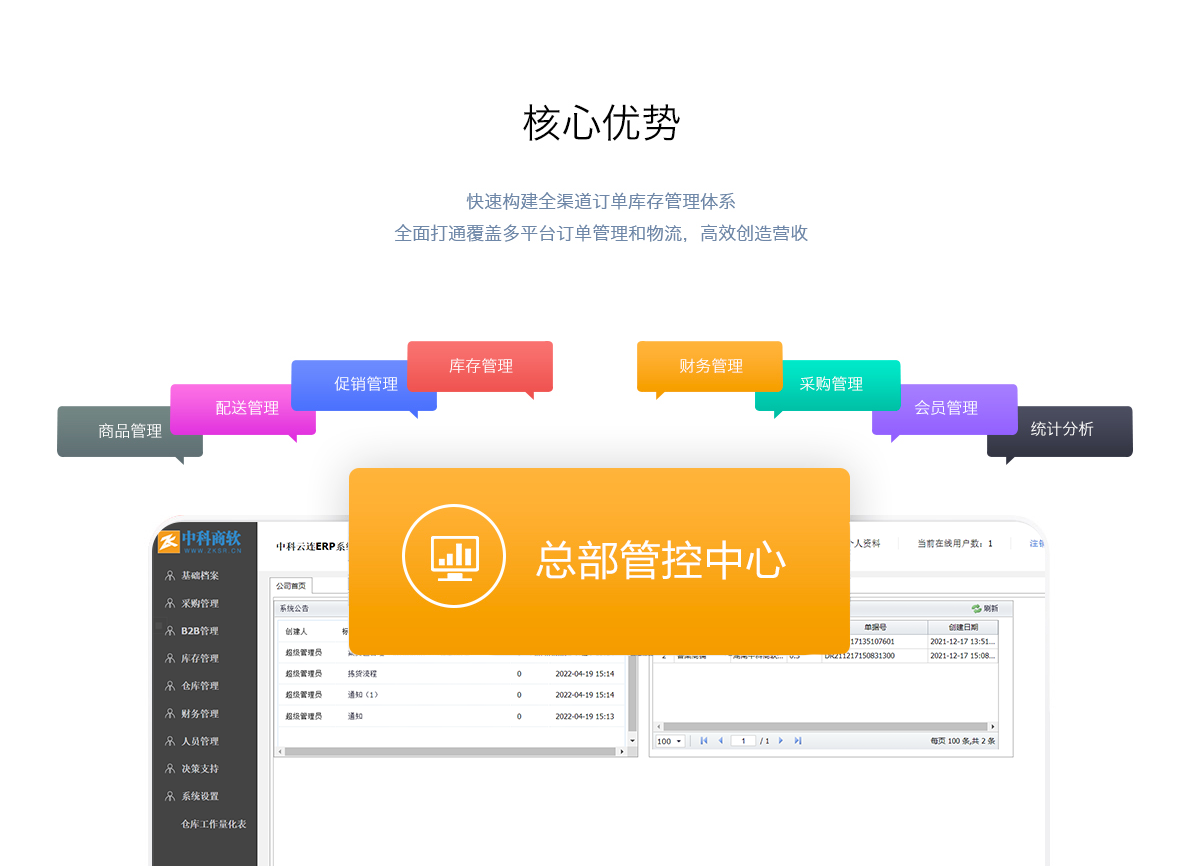Go to the first page of results

coord(704,741)
